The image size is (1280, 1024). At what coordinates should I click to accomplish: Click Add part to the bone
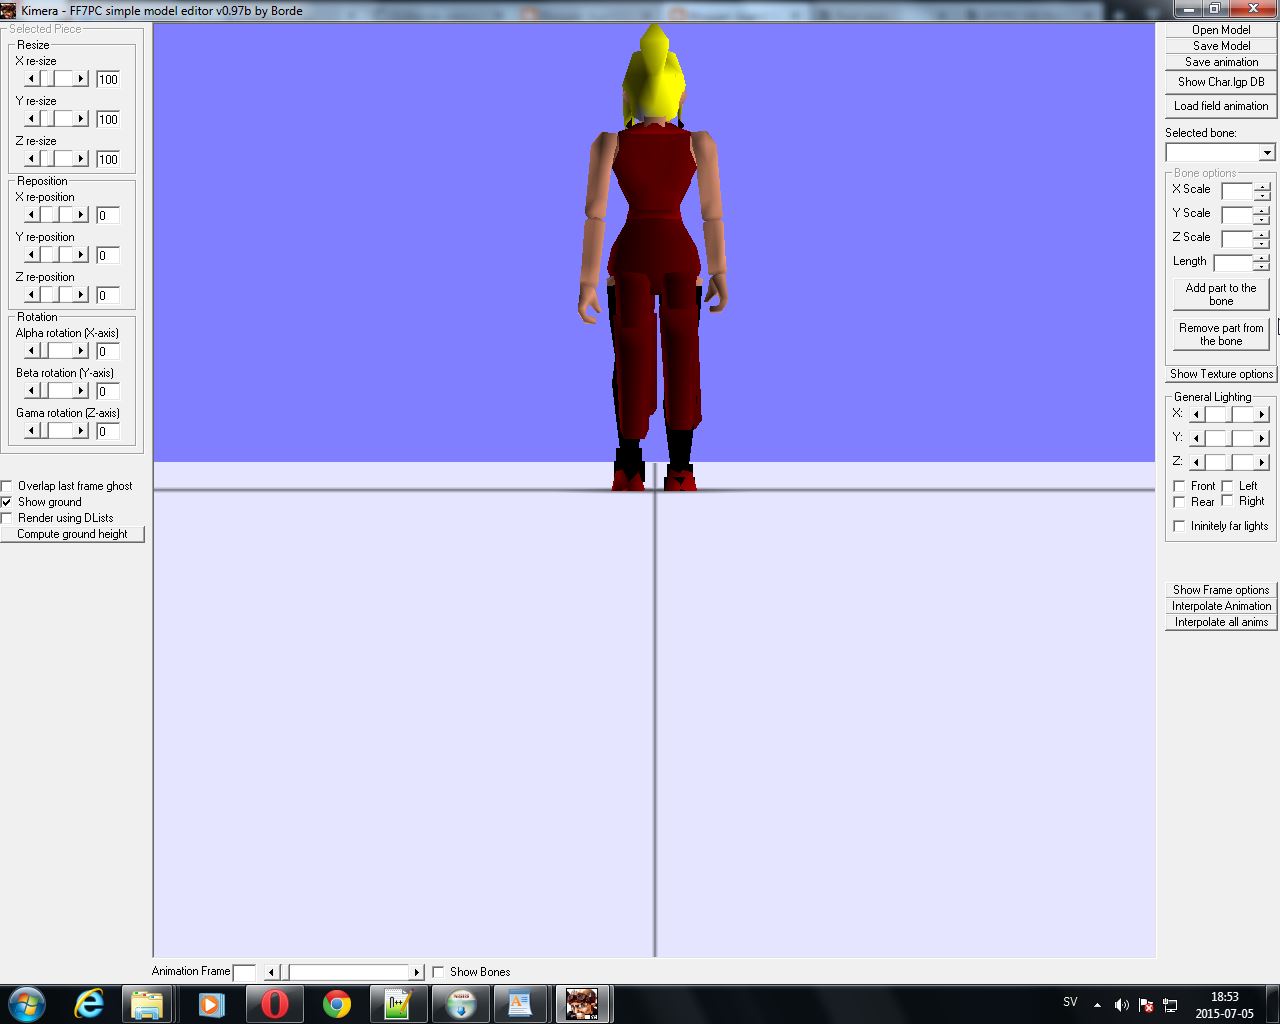[x=1221, y=294]
